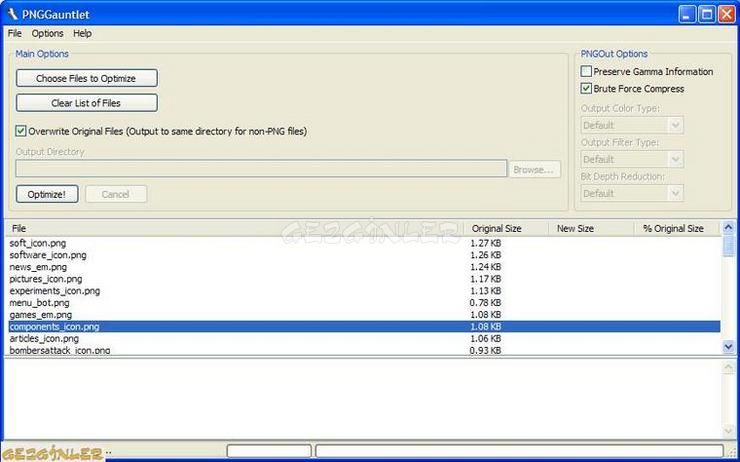Select menu_bot.png row
This screenshot has height=462, width=740.
[x=364, y=302]
